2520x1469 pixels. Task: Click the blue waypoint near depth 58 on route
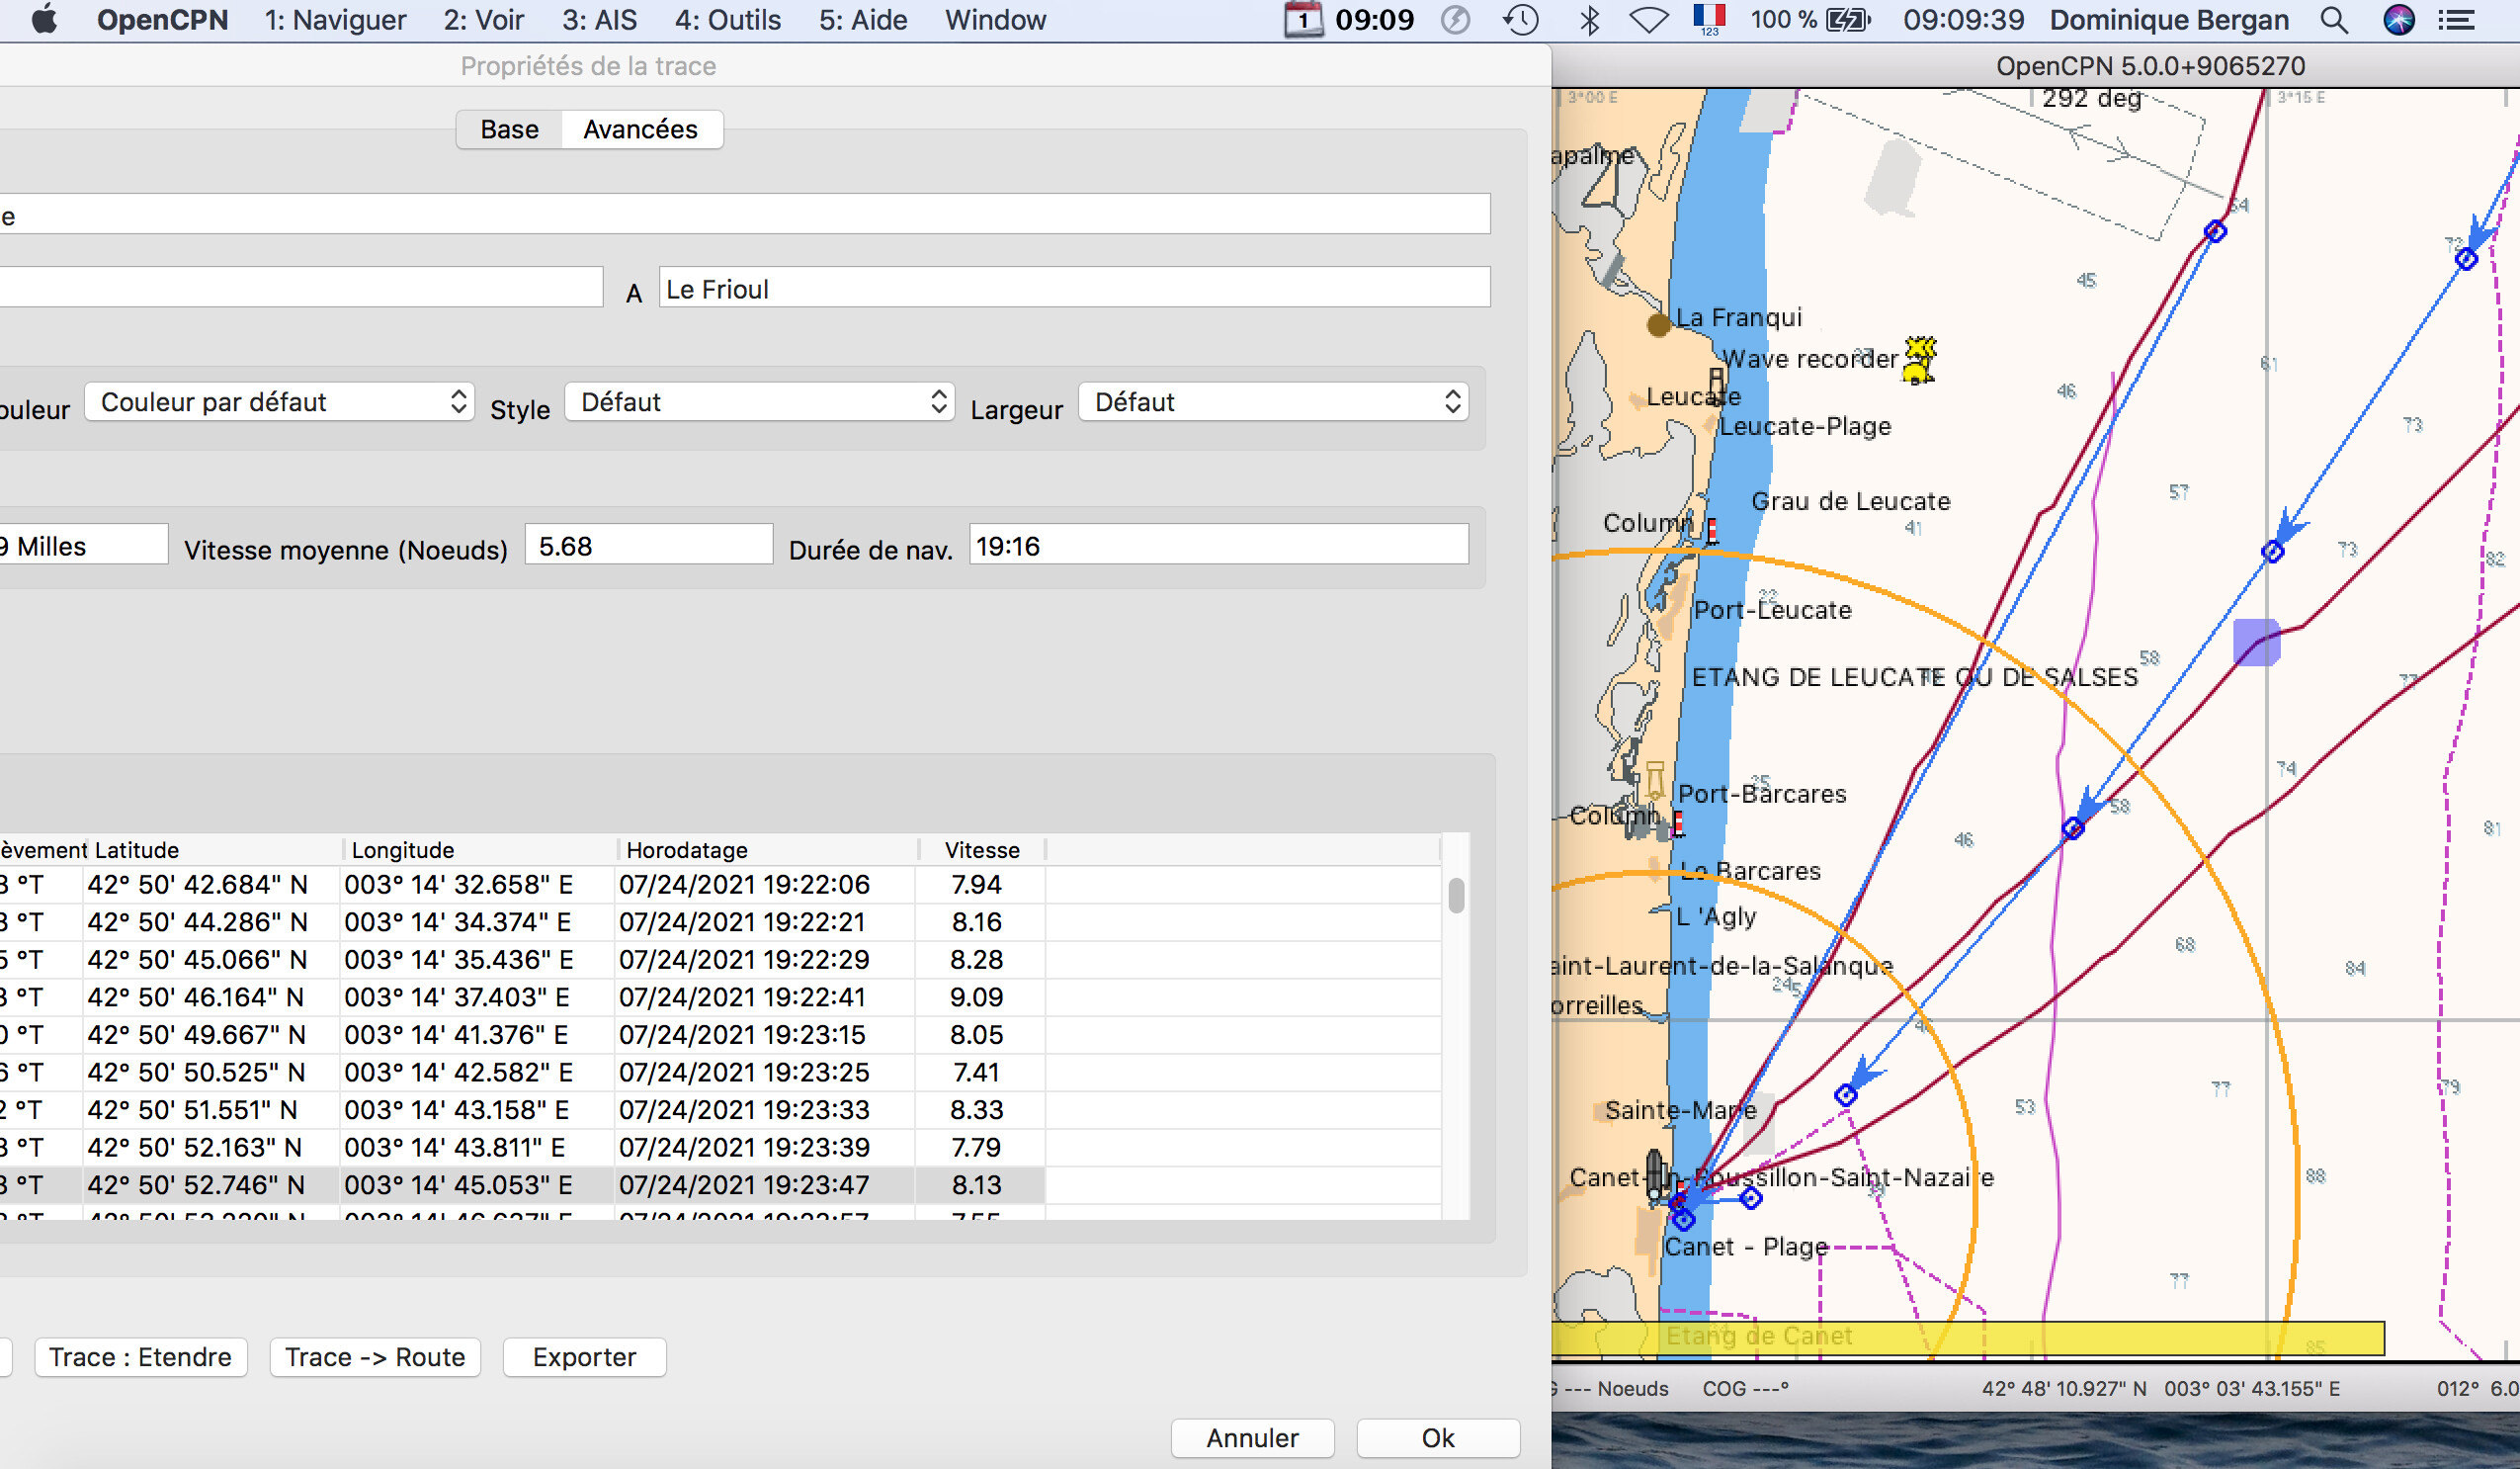coord(2073,828)
